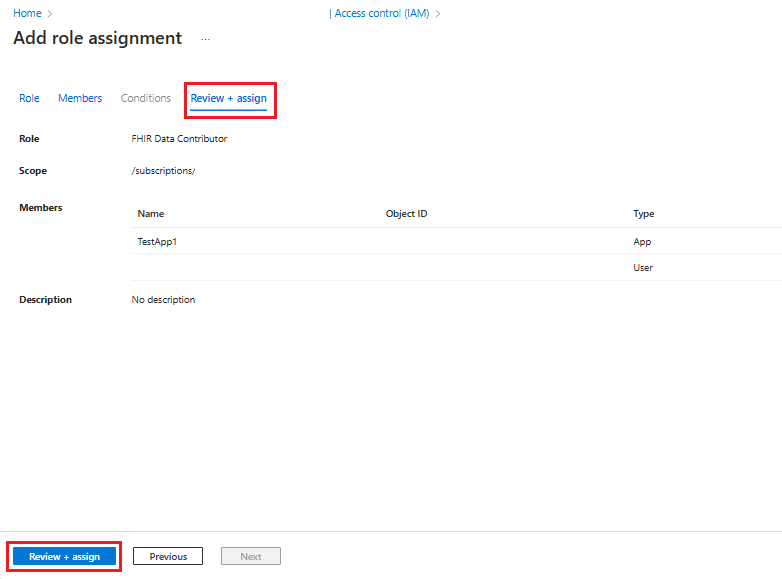
Task: Click the chevron after Access control (IAM)
Action: 438,14
